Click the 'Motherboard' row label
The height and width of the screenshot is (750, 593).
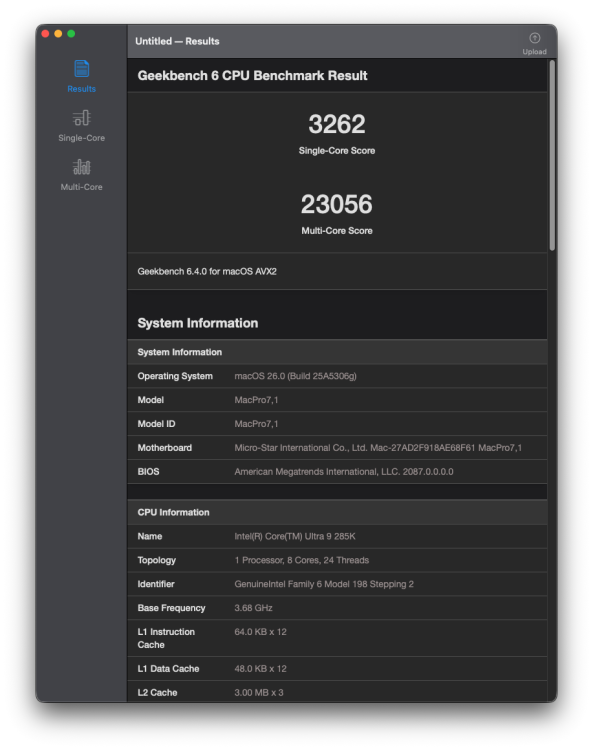coord(165,448)
